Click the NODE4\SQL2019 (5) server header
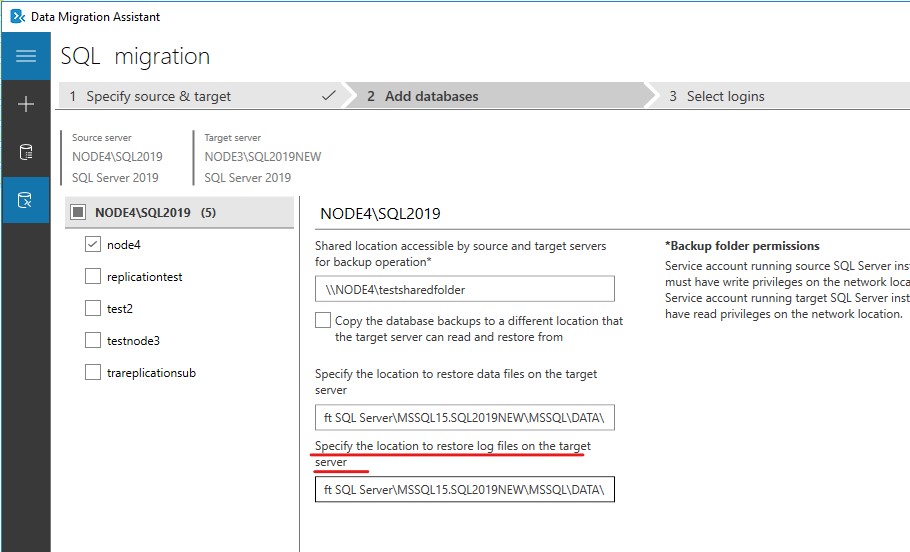Viewport: 910px width, 552px height. (179, 212)
